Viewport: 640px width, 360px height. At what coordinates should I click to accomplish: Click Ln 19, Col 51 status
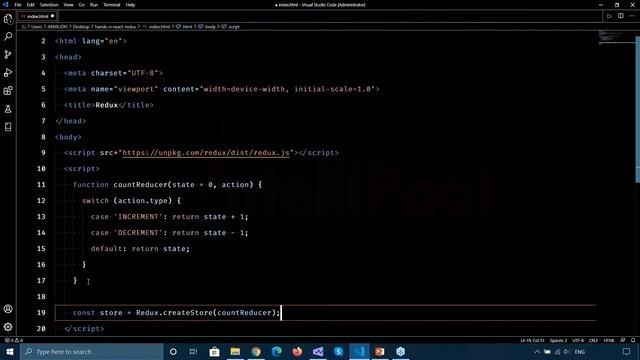(532, 340)
